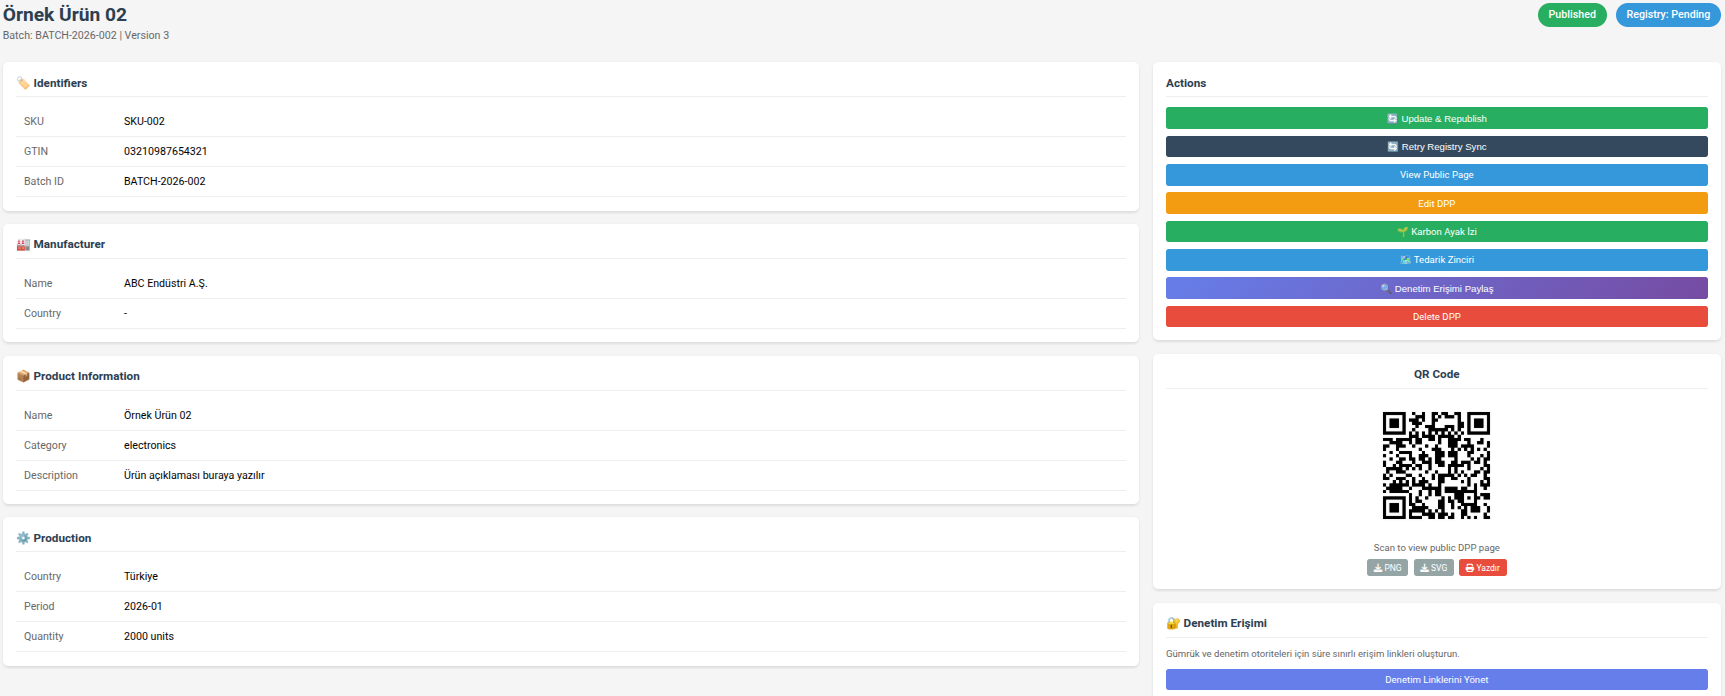Click the batch and version subtitle

(x=86, y=35)
